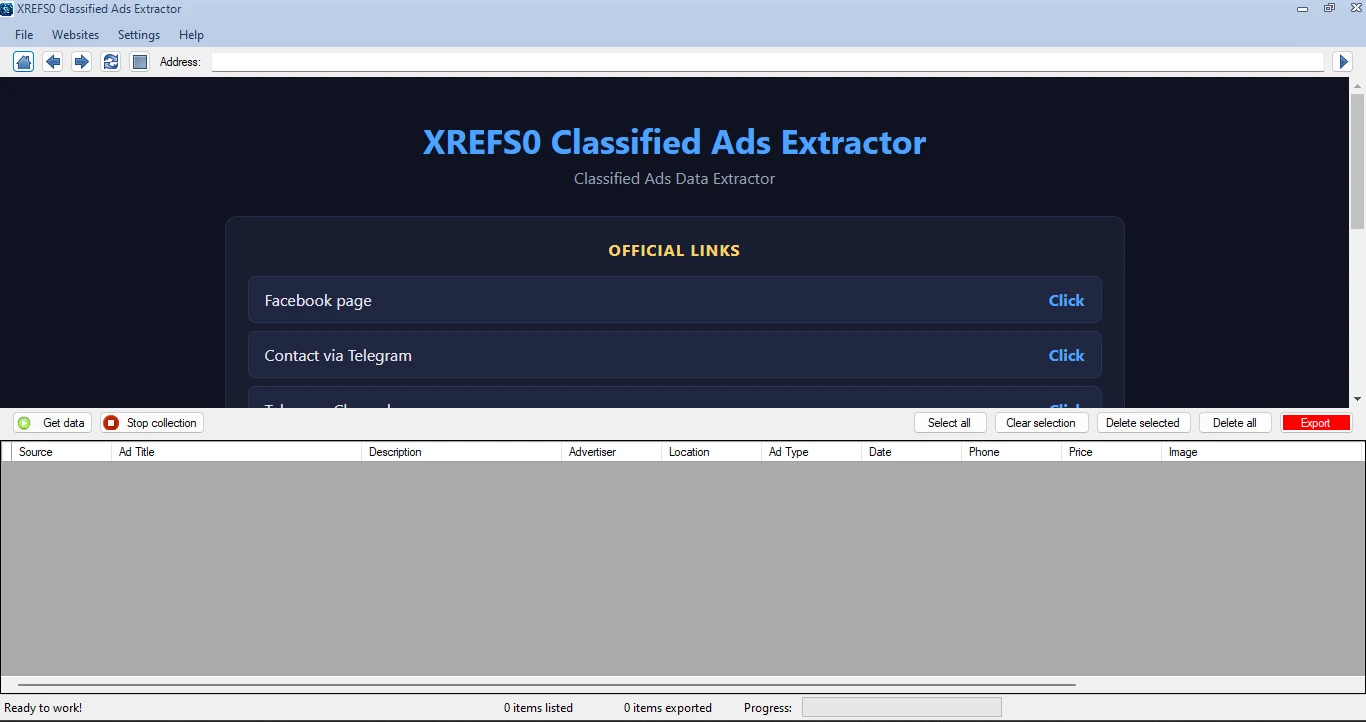The height and width of the screenshot is (722, 1366).
Task: Click the "Contact via Telegram" row label
Action: click(x=338, y=356)
